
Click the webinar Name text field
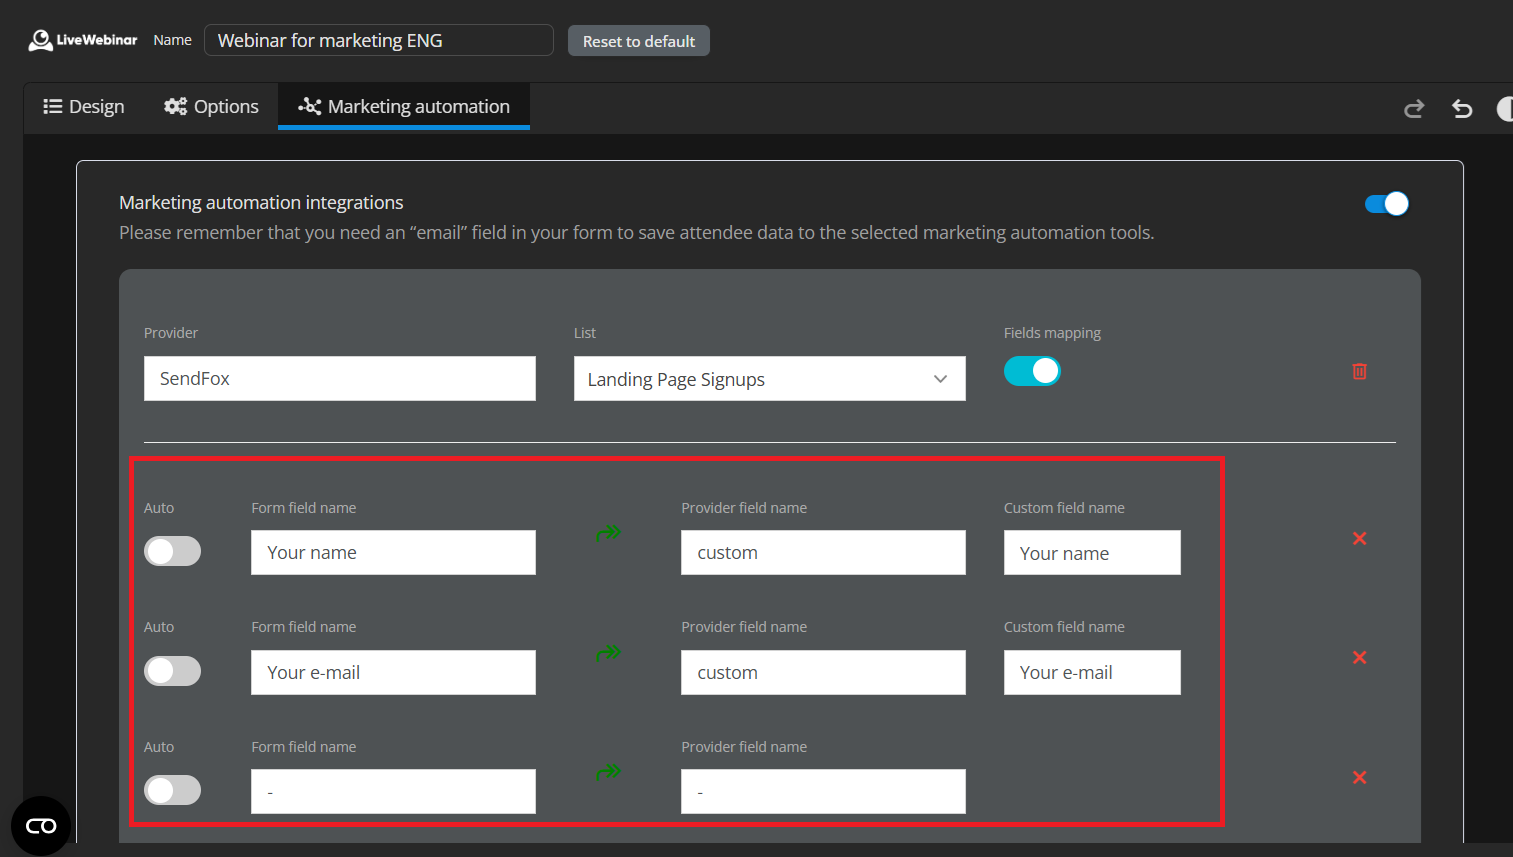click(378, 41)
